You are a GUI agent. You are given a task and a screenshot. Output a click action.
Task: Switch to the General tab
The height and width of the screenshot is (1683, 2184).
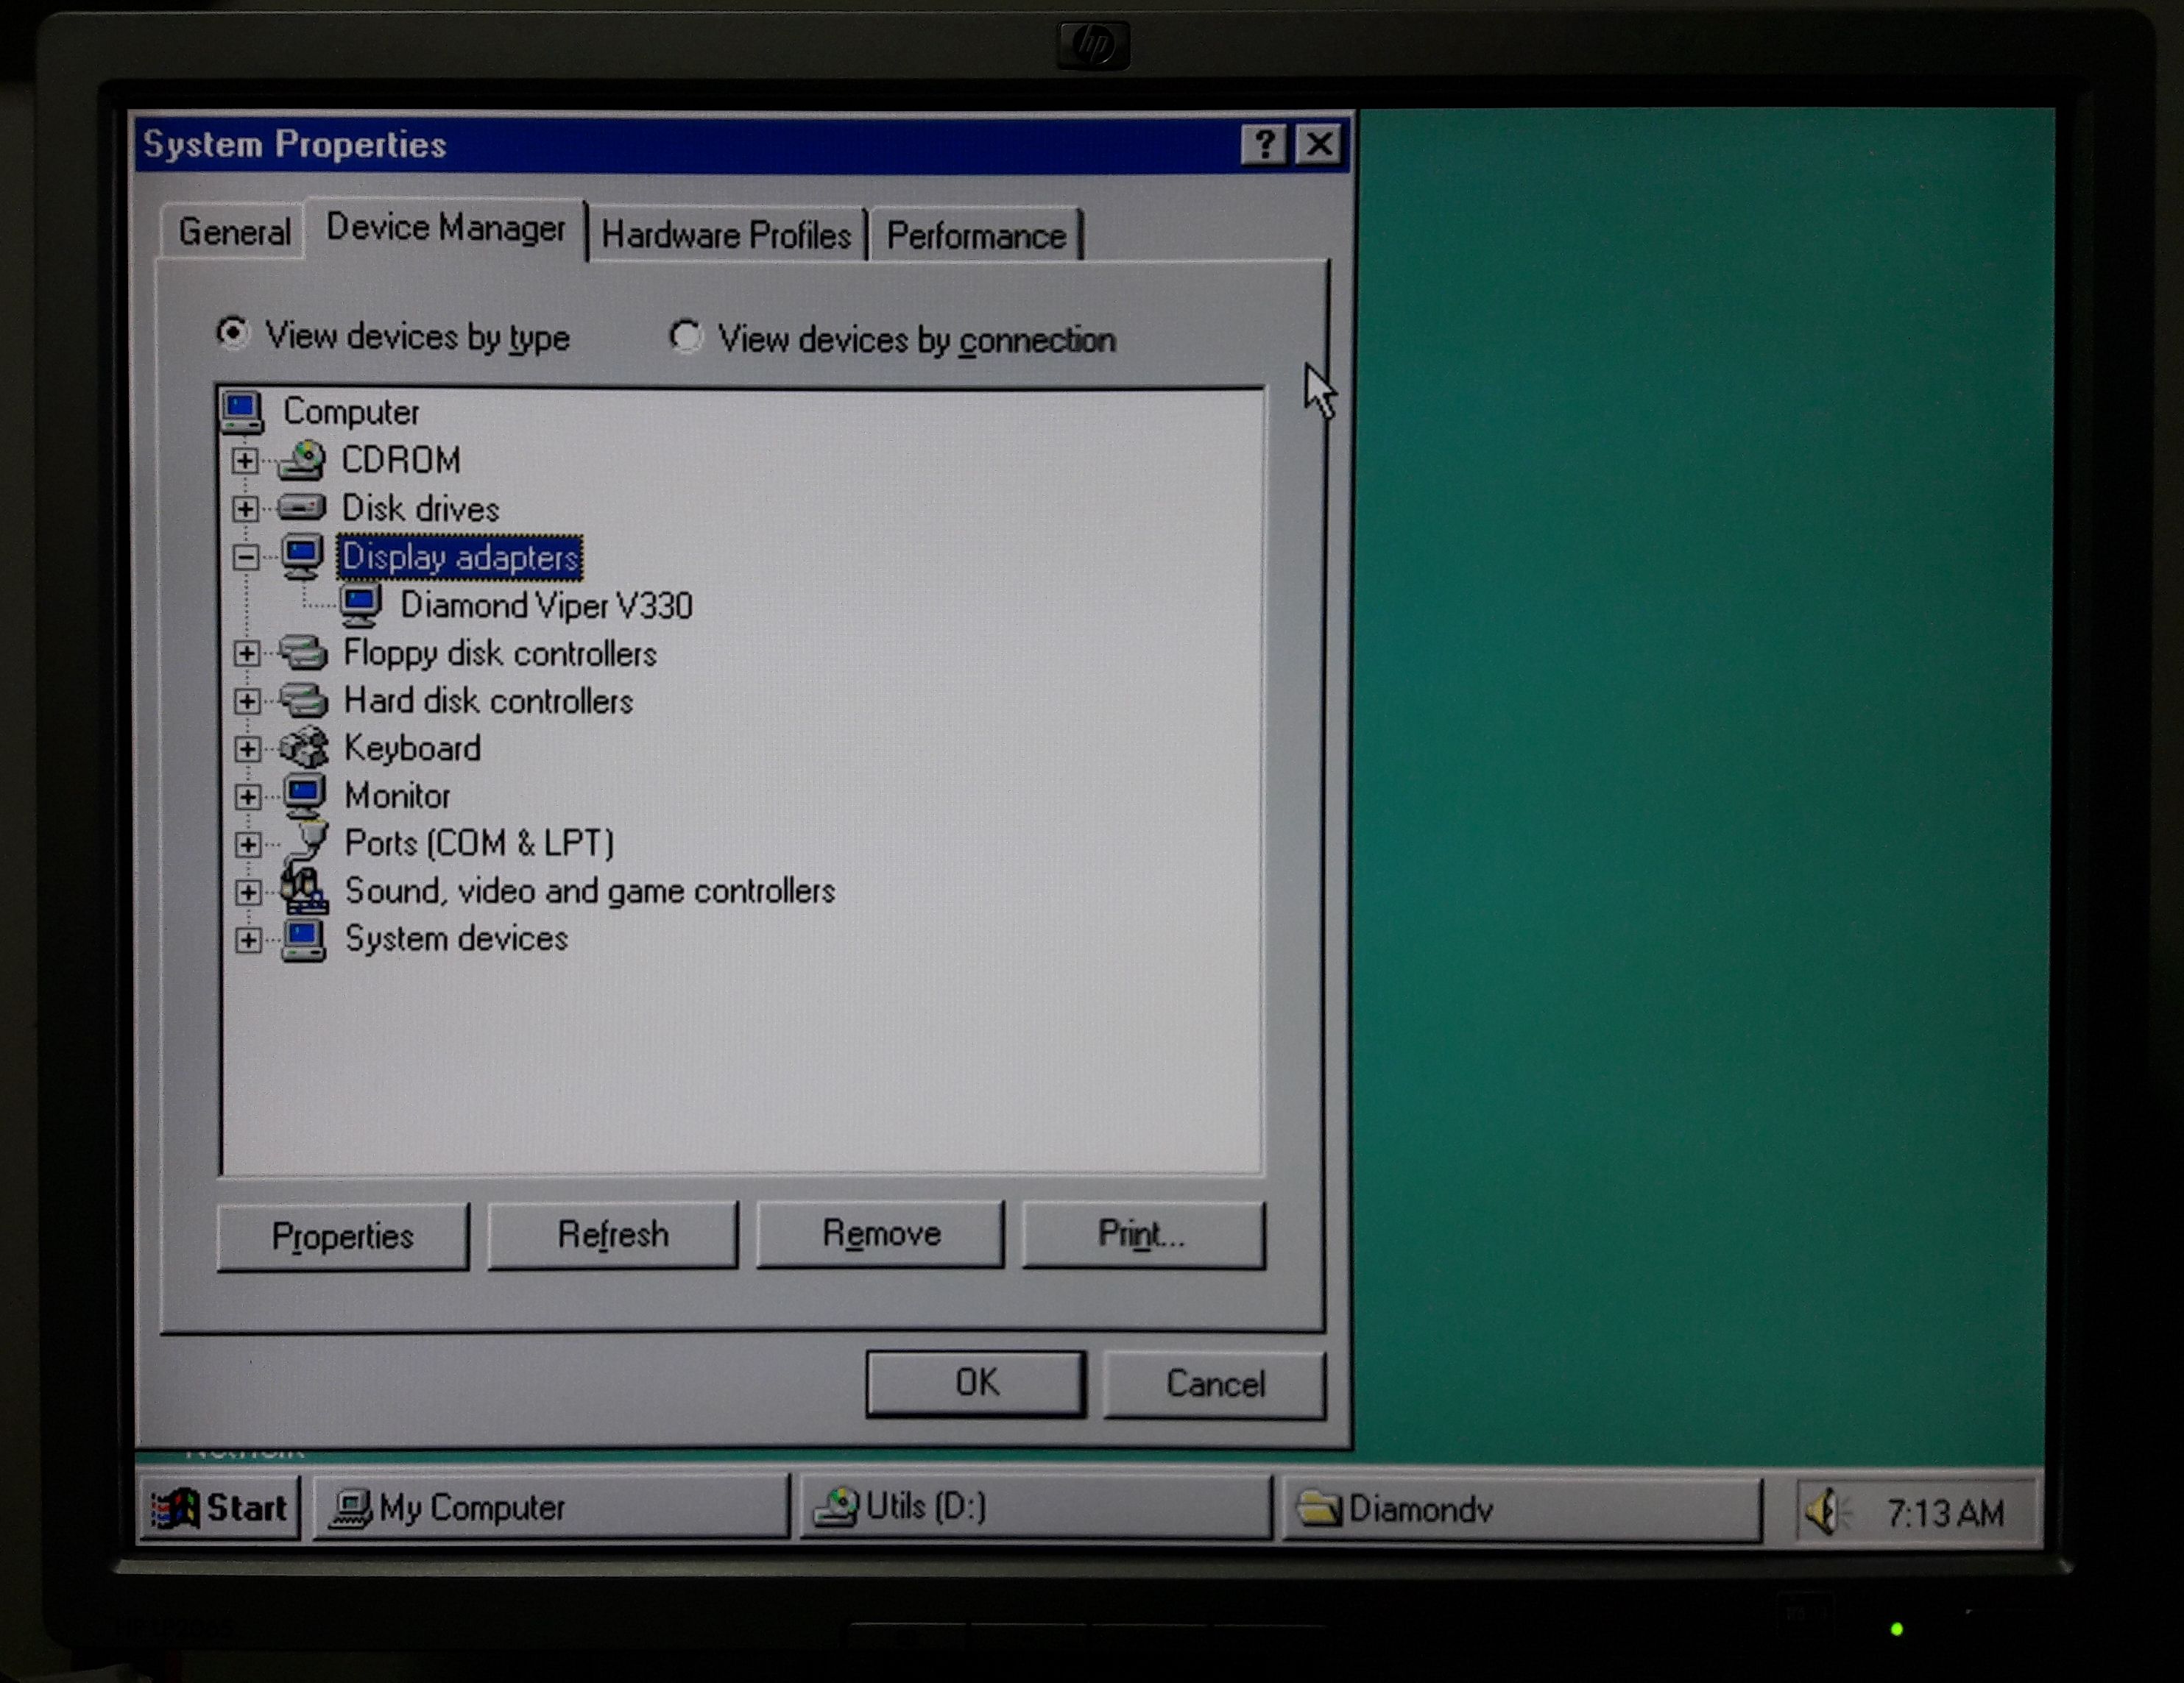tap(234, 232)
